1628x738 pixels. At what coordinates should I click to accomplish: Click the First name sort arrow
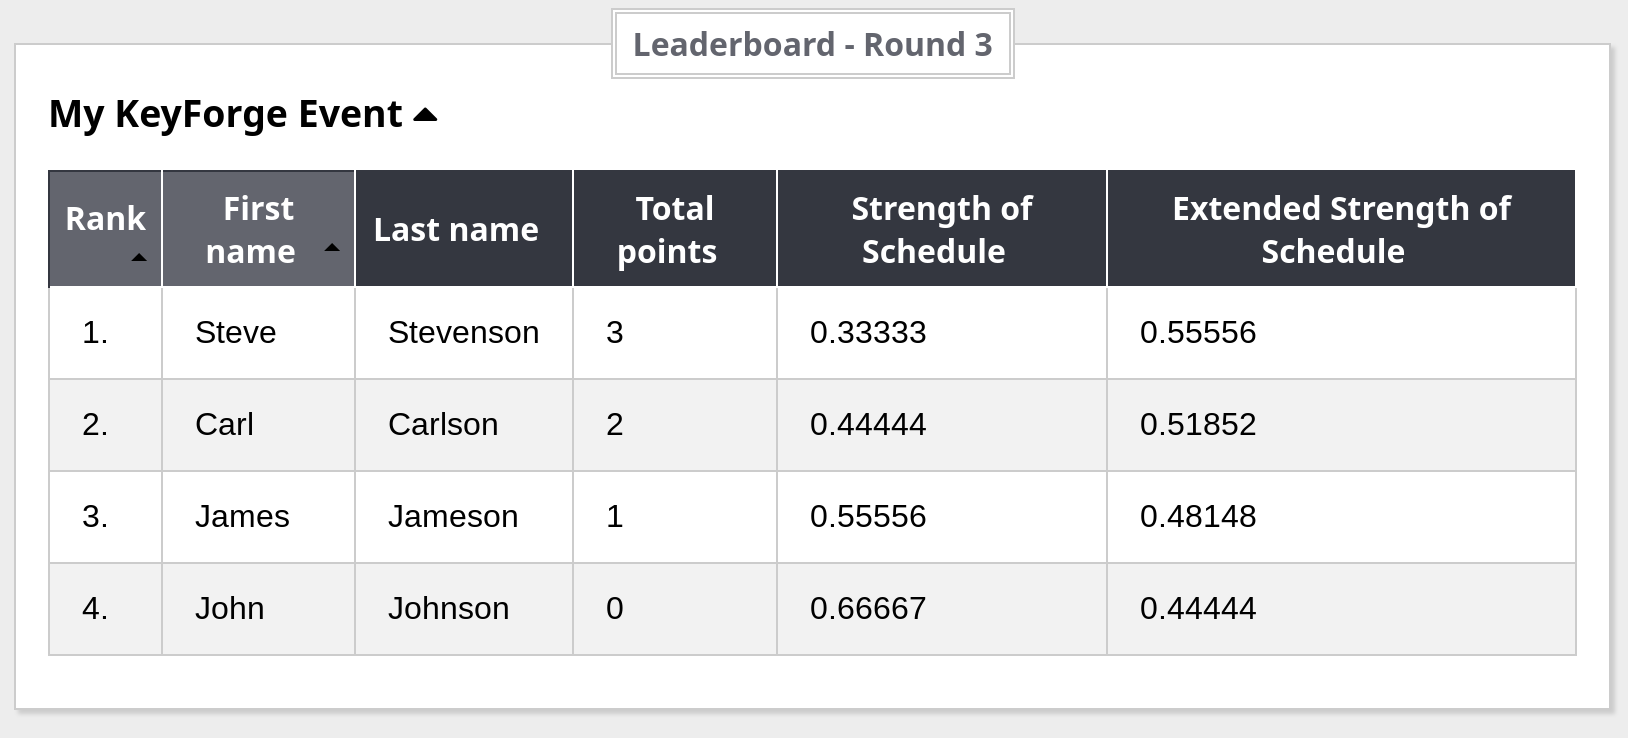point(332,247)
